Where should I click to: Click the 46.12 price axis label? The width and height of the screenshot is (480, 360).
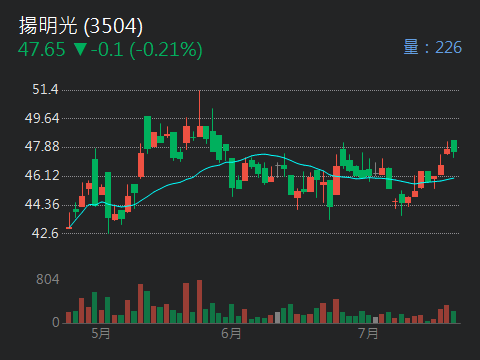click(x=42, y=175)
